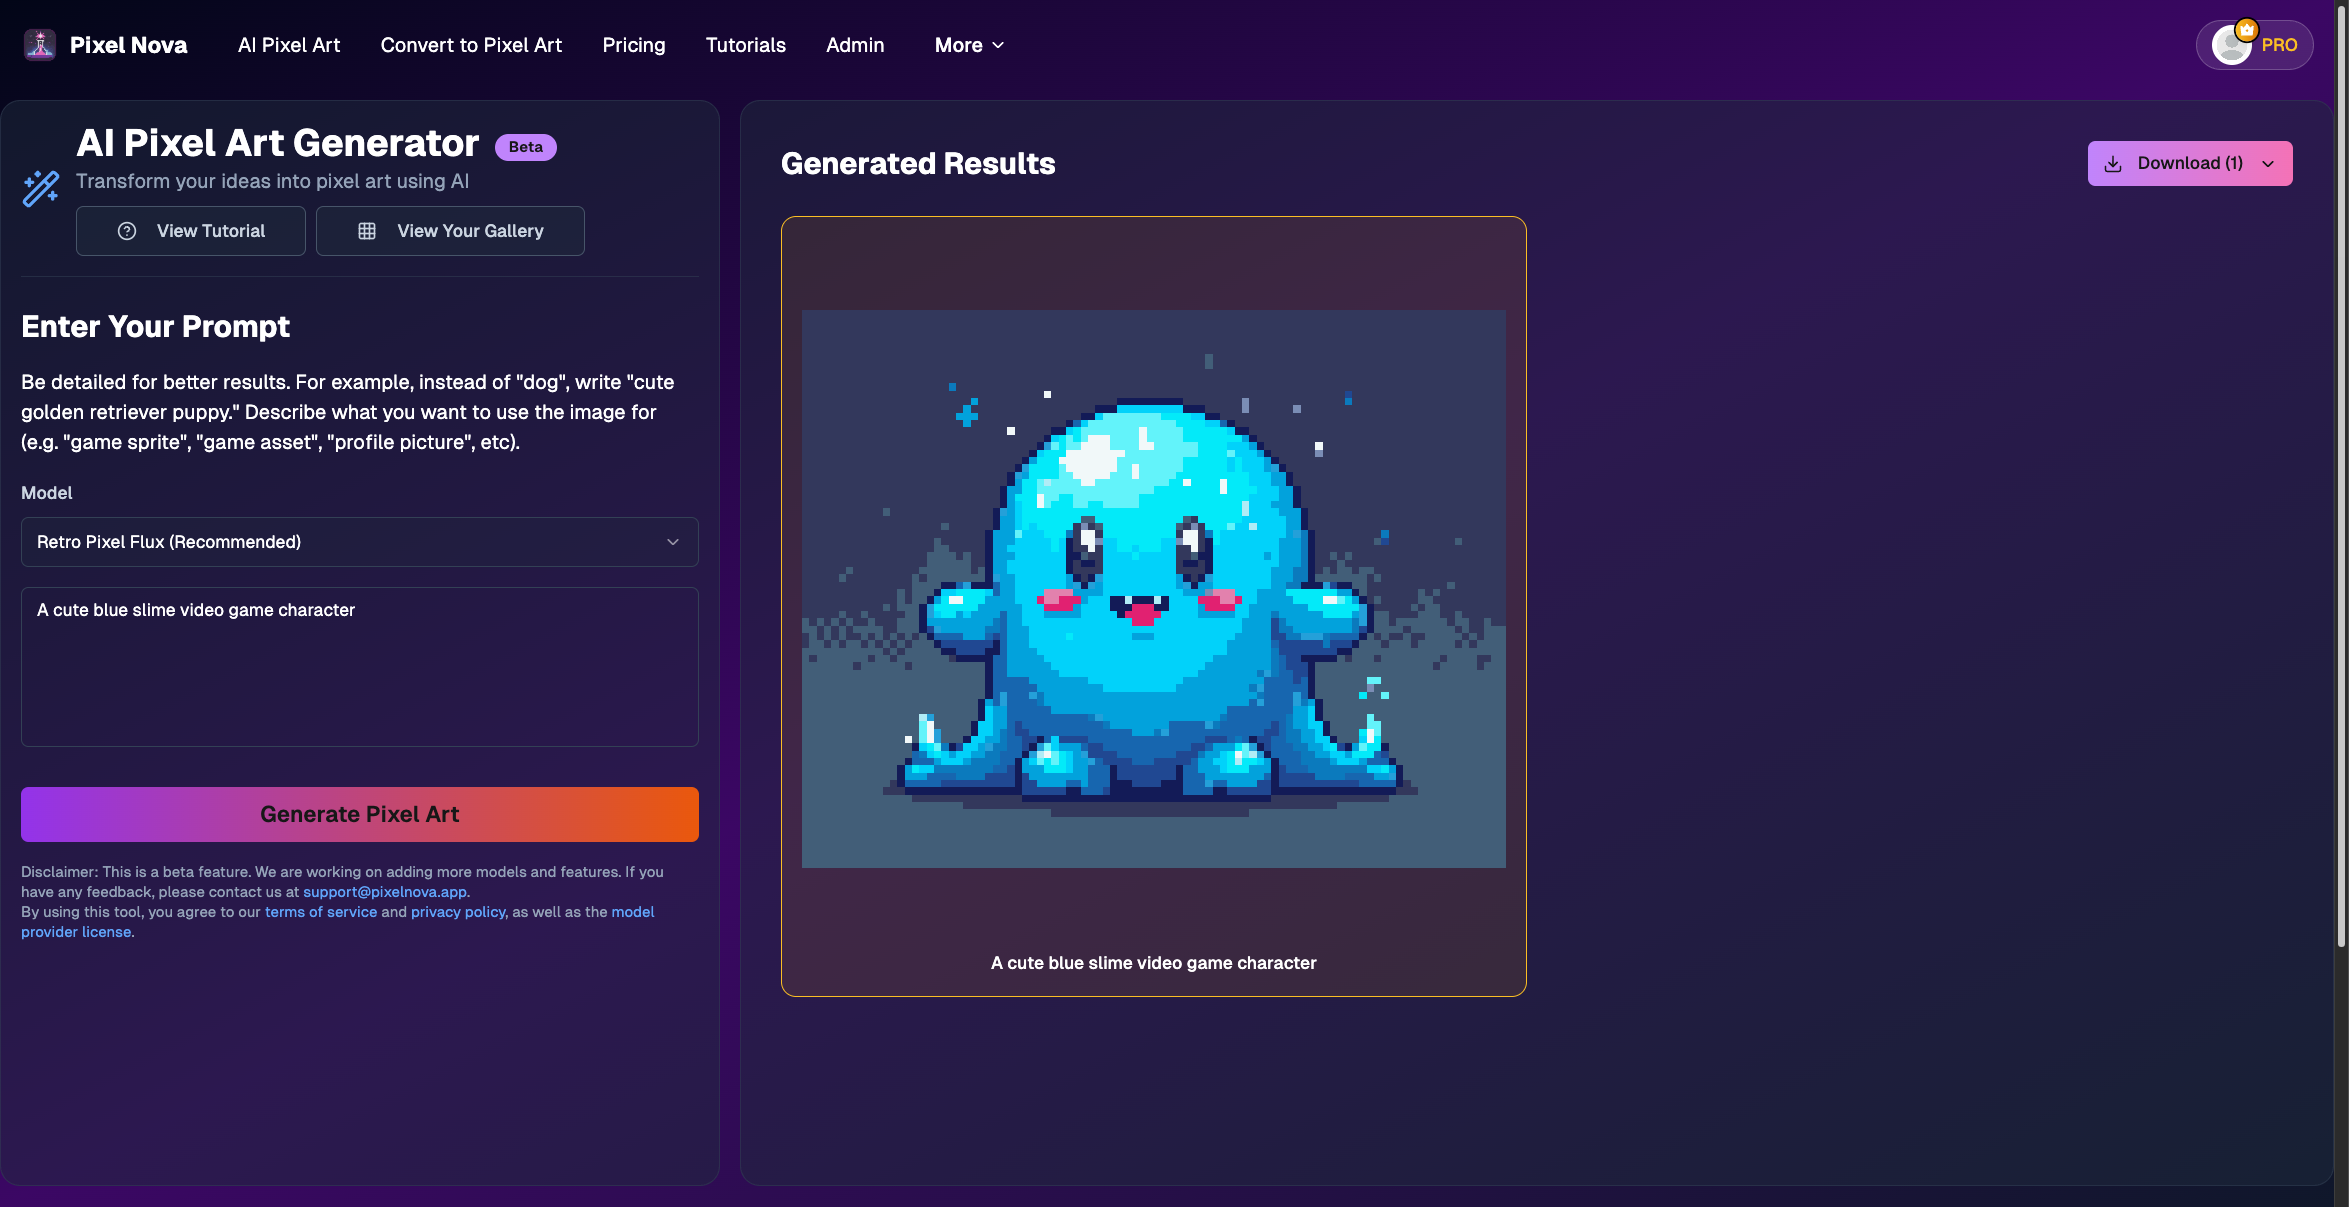Open the model provider license link
Screen dimensions: 2349x1207
click(x=633, y=912)
